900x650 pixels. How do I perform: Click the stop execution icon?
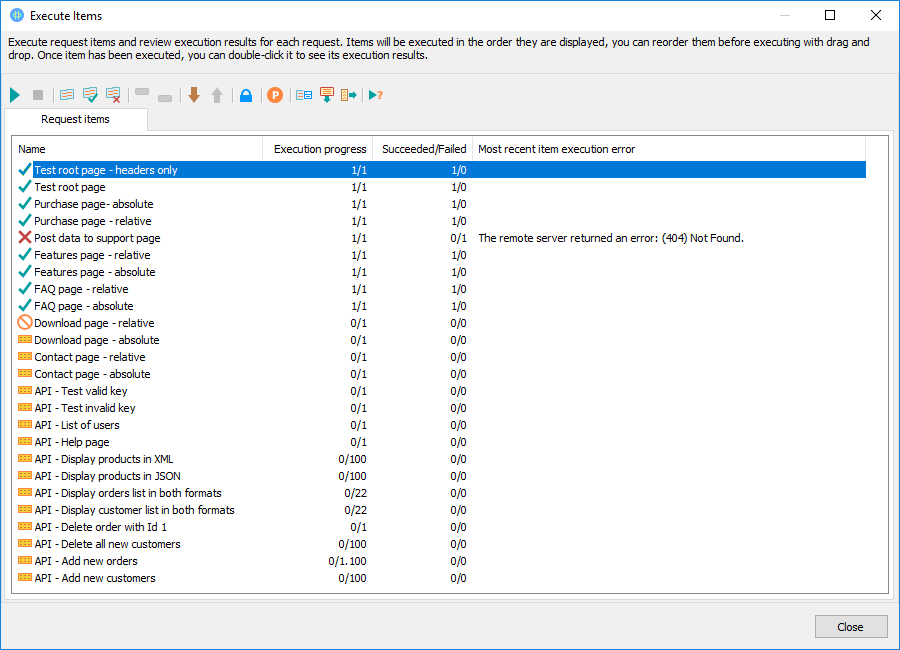click(x=37, y=94)
